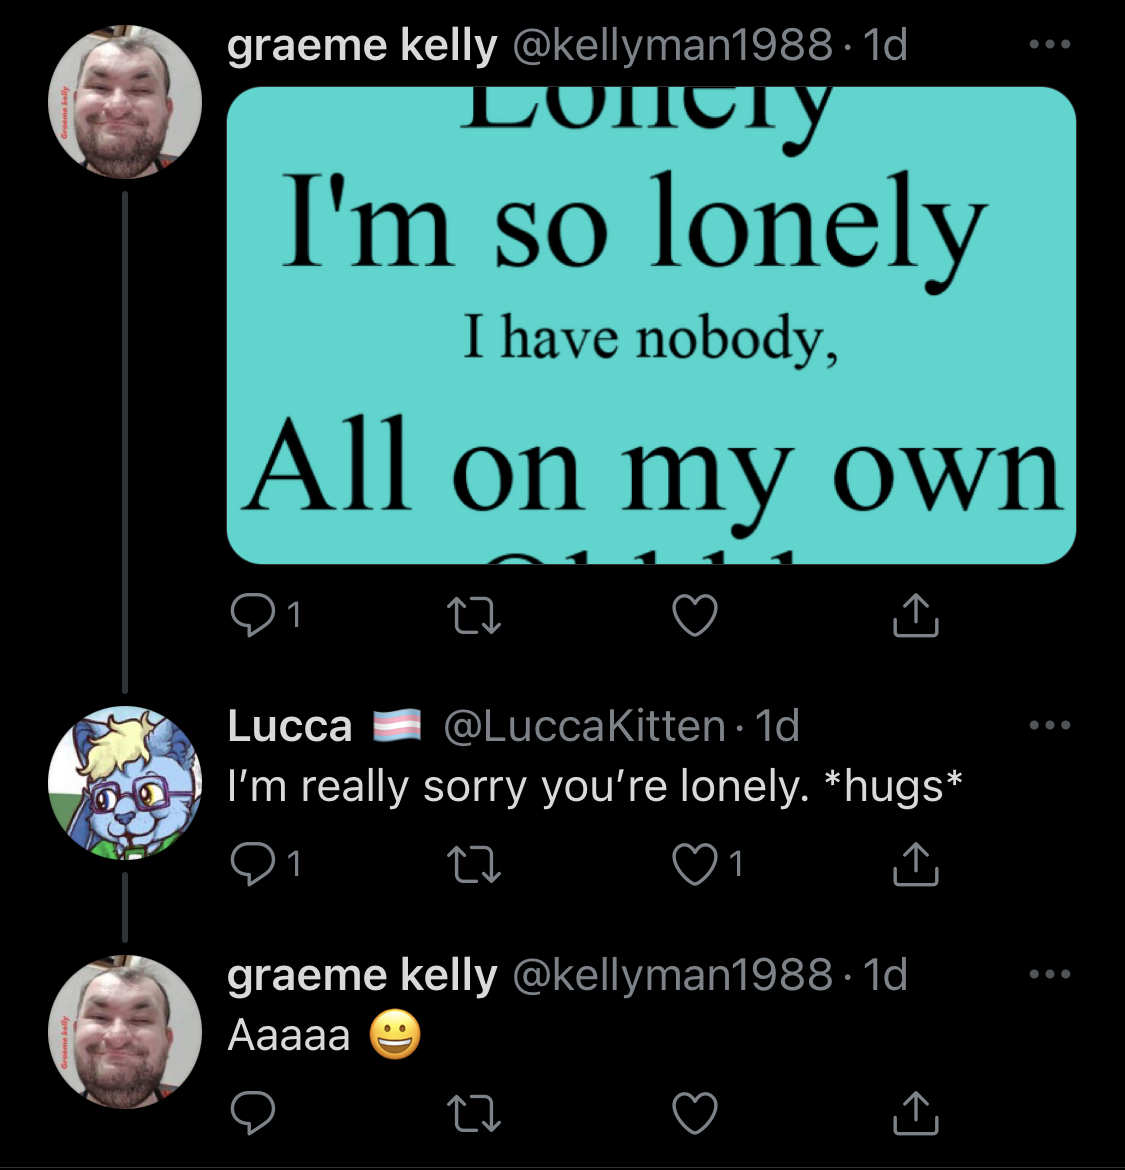This screenshot has height=1170, width=1125.
Task: Reply to the 'Aaaaa' tweet
Action: click(252, 1113)
